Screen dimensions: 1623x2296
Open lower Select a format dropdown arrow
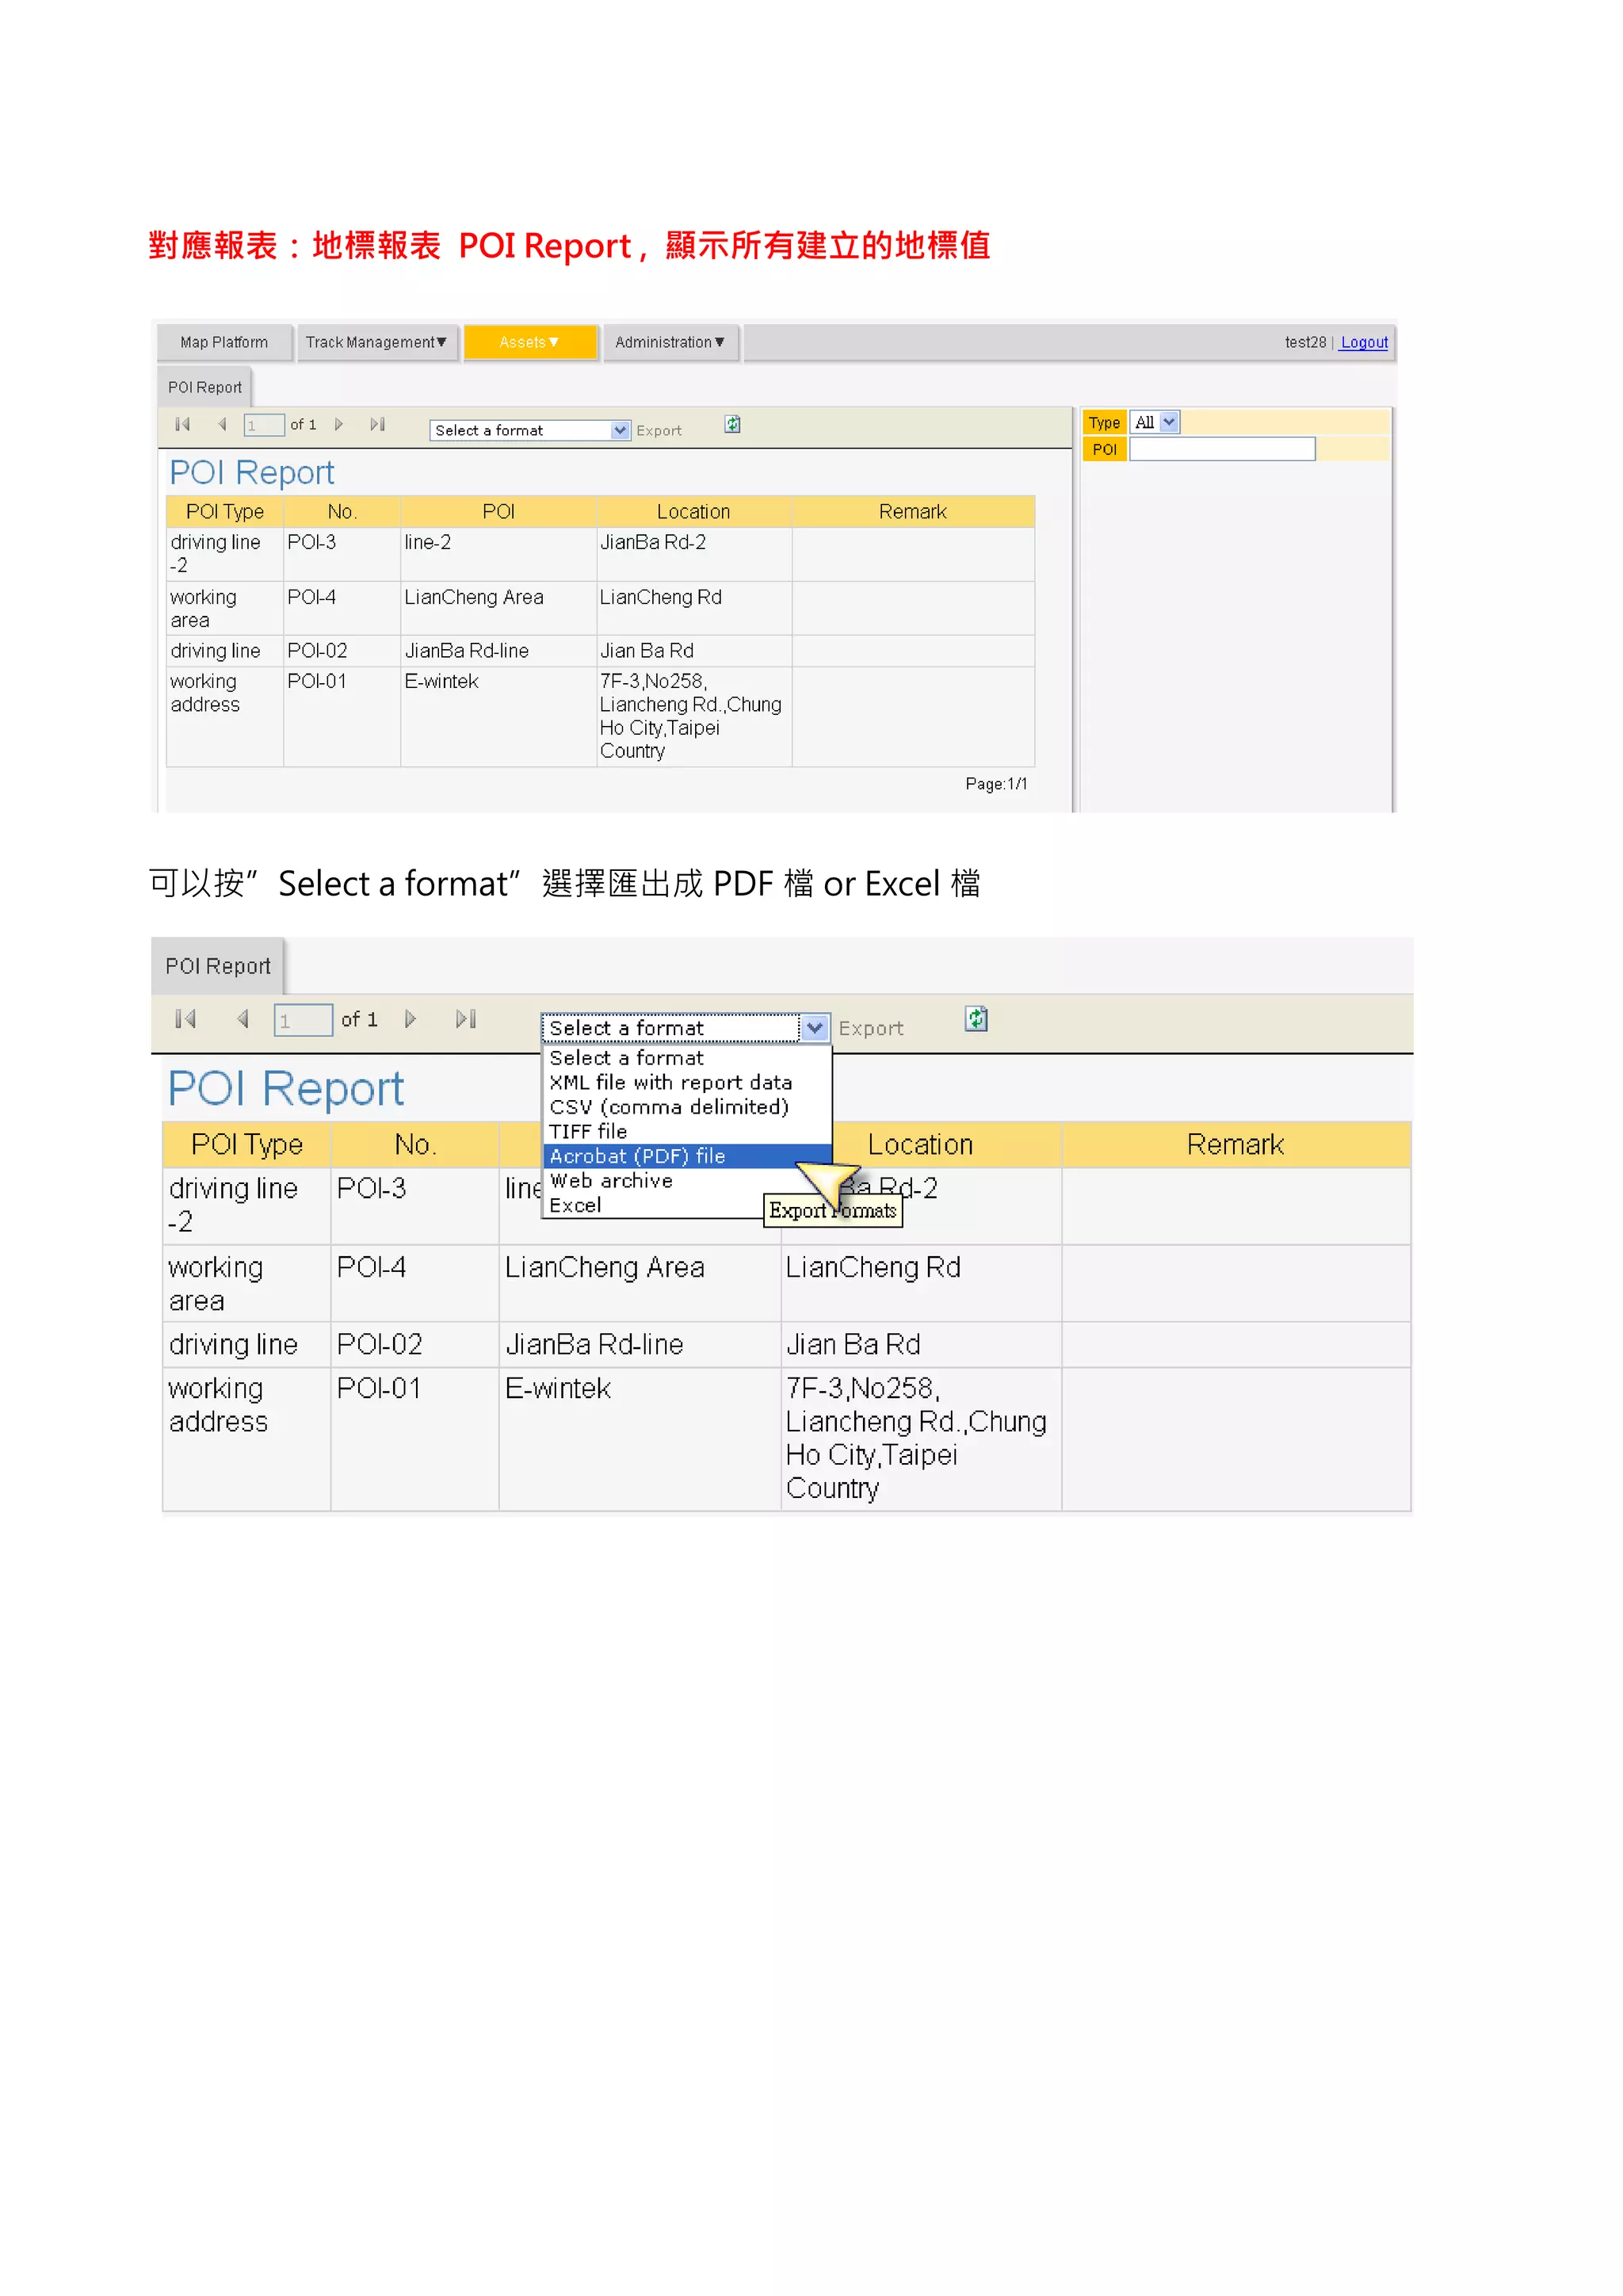[815, 1027]
